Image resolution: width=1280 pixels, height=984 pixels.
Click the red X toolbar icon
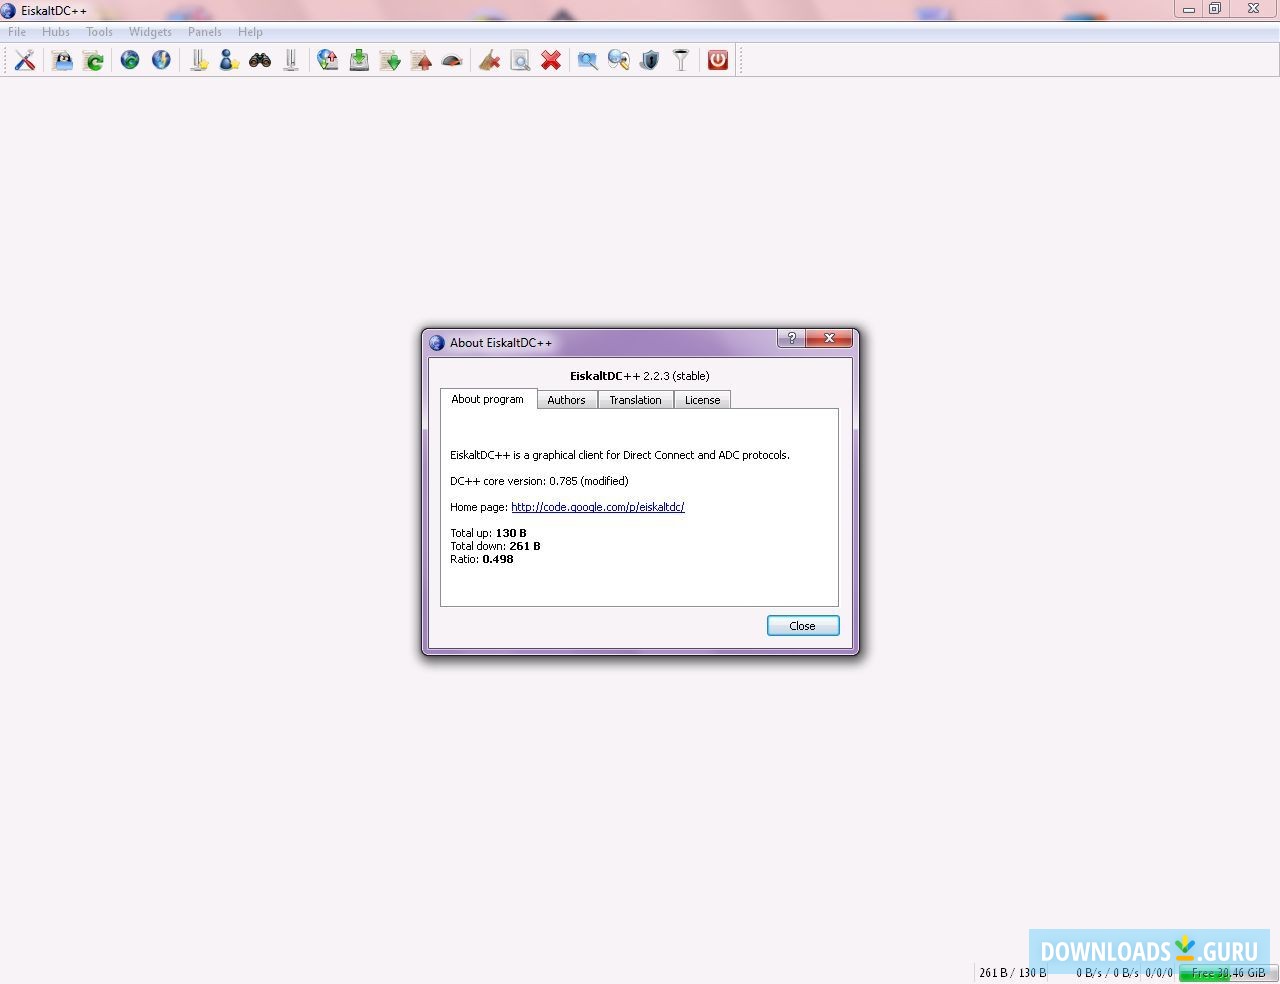(551, 60)
